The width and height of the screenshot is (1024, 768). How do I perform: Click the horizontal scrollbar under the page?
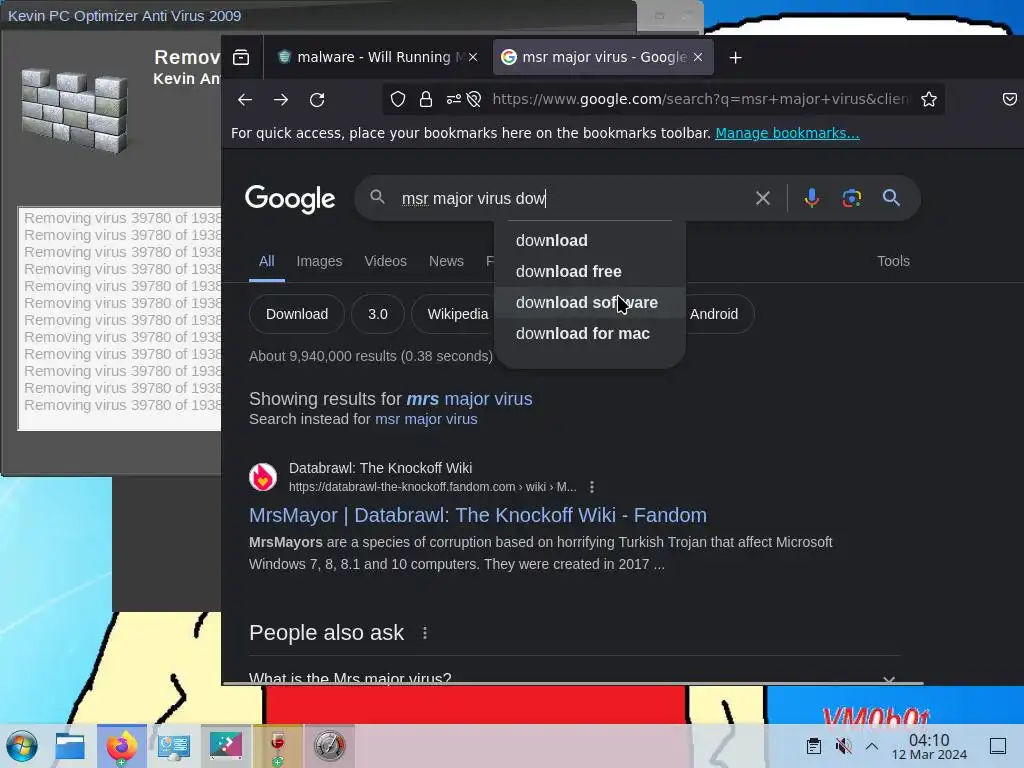coord(573,683)
